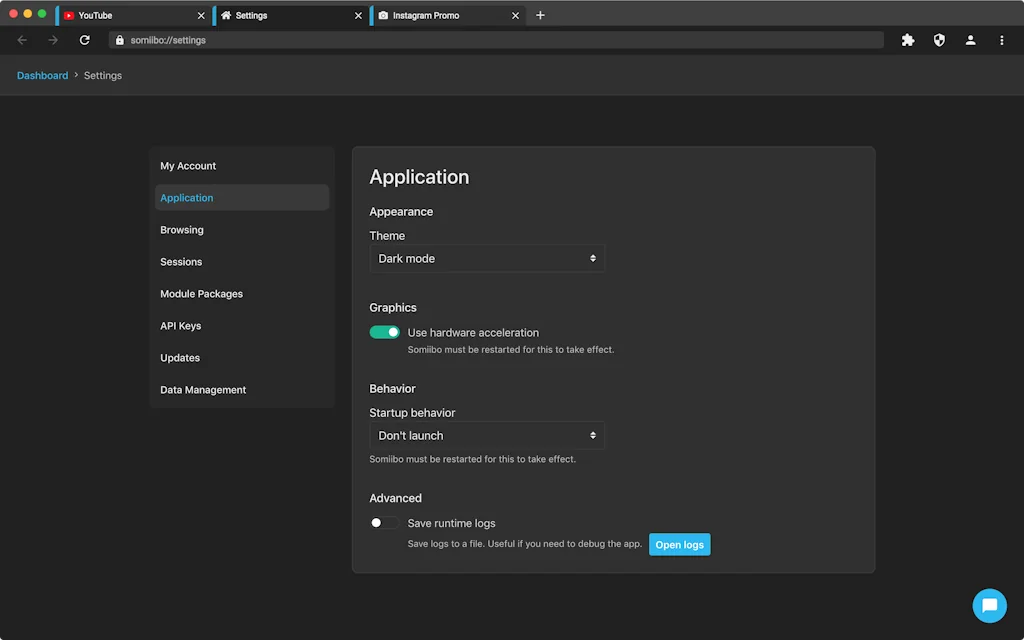Click the browser profile icon

pos(970,40)
